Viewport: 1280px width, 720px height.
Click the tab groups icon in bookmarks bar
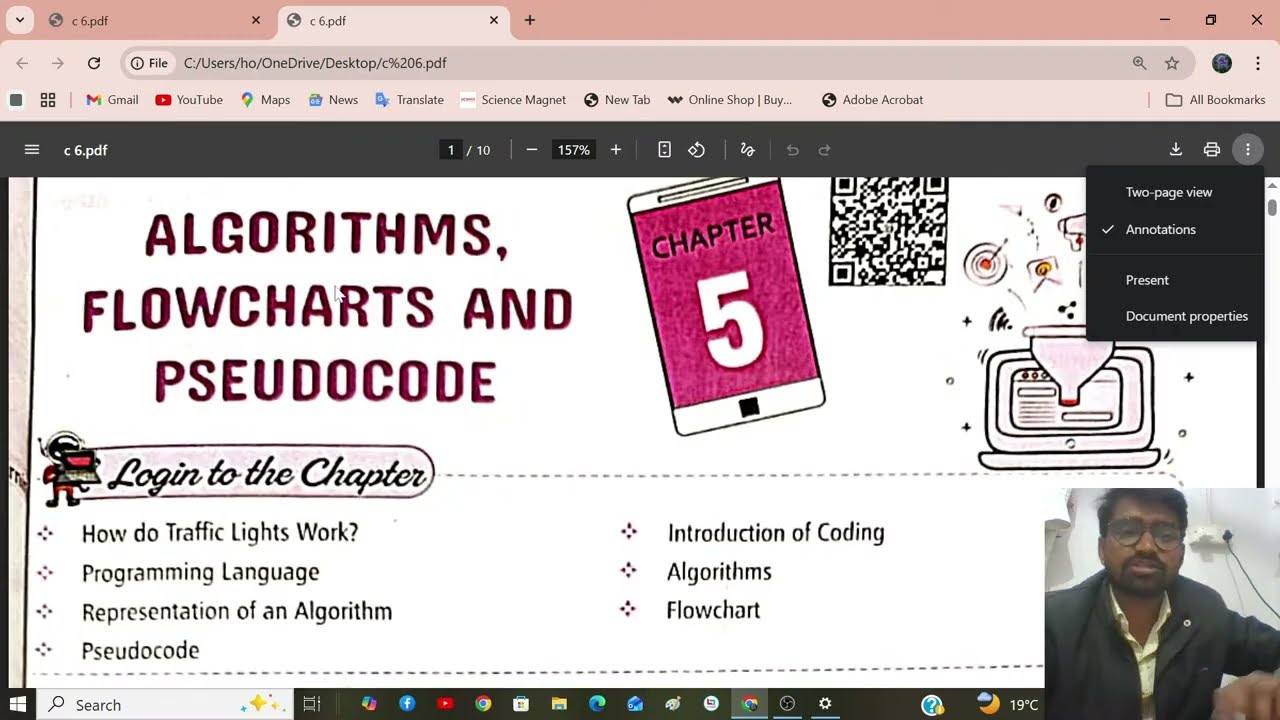[x=16, y=100]
